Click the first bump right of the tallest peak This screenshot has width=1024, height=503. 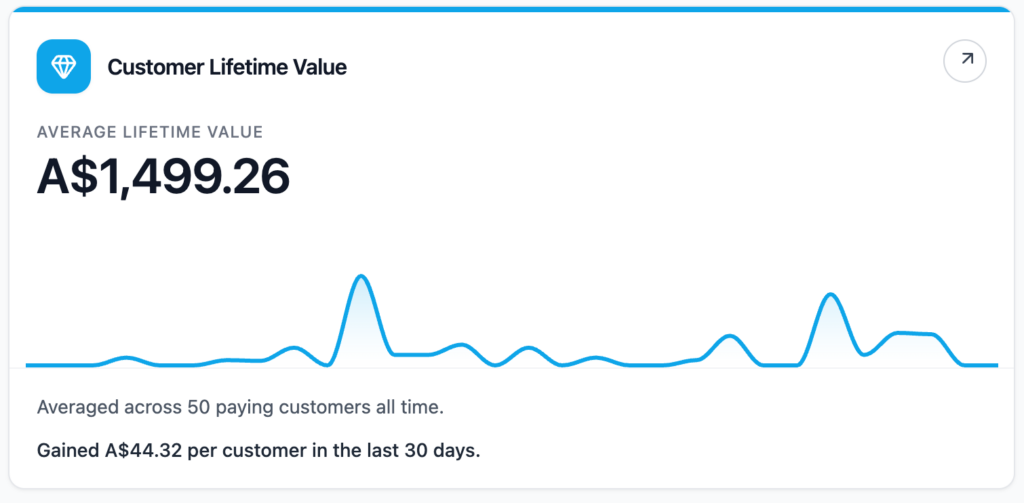point(461,345)
